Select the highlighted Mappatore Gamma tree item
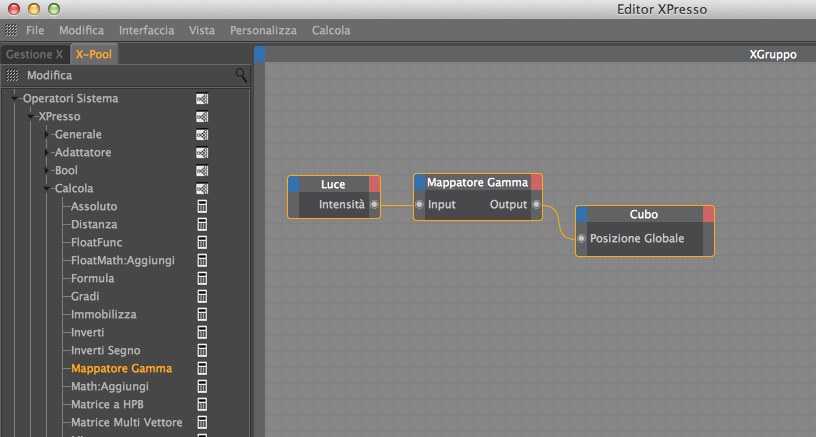This screenshot has height=437, width=816. [121, 368]
